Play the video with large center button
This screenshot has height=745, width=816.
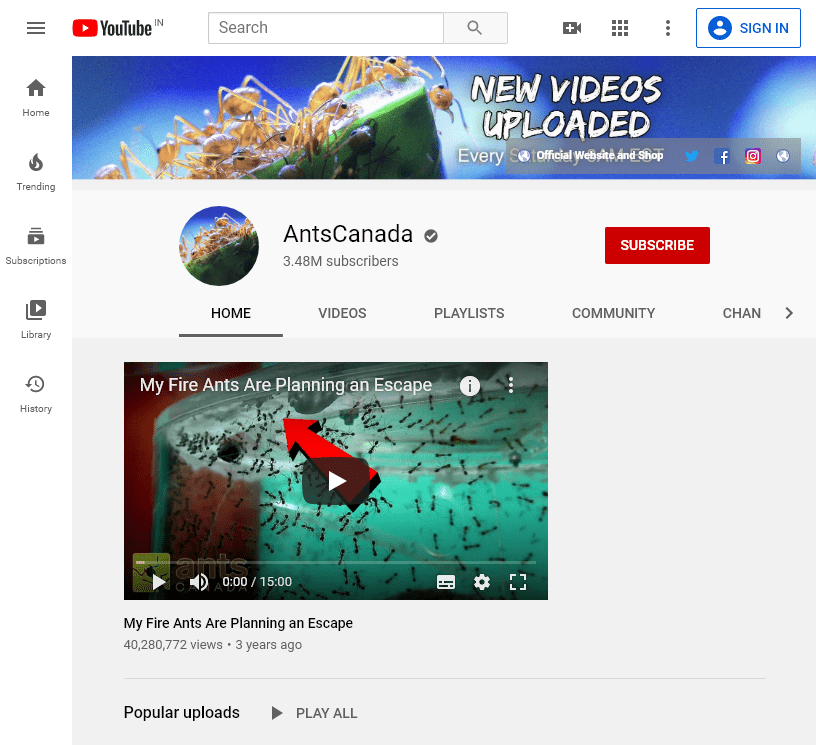pos(337,481)
